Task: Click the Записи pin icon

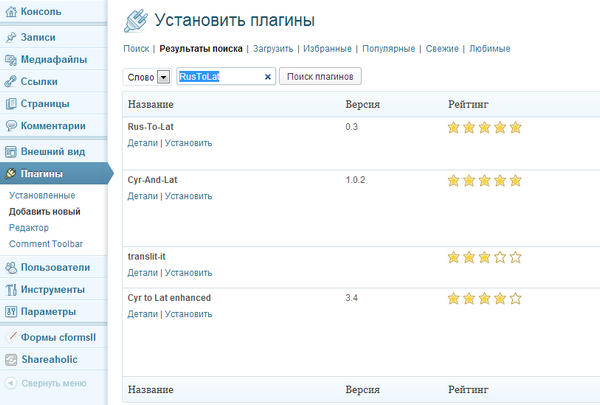Action: (x=11, y=36)
